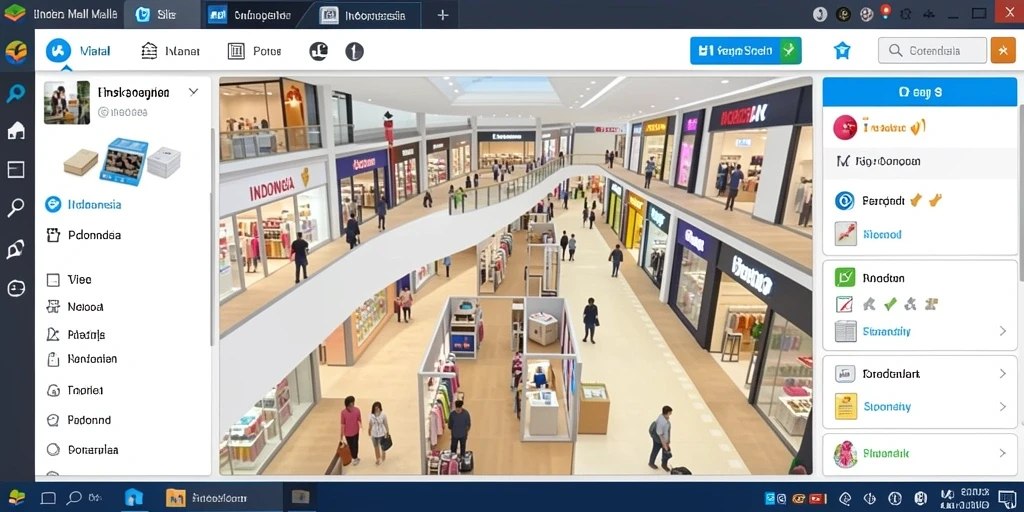Toggle the green checkmark under Rnodon
The height and width of the screenshot is (512, 1024).
889,304
